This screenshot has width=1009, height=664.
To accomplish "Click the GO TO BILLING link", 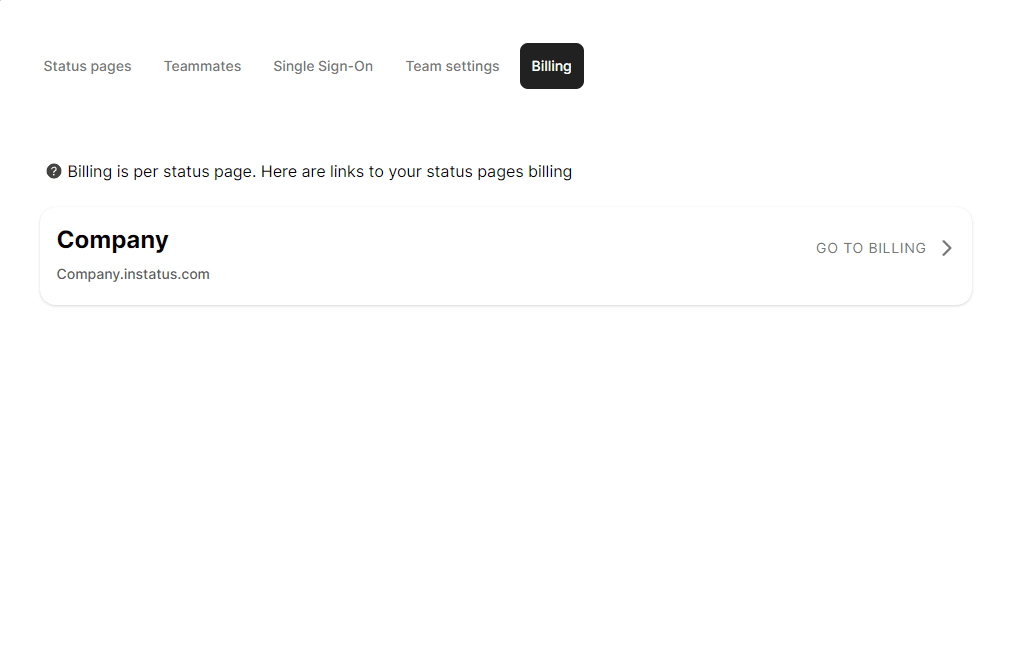I will tap(871, 248).
